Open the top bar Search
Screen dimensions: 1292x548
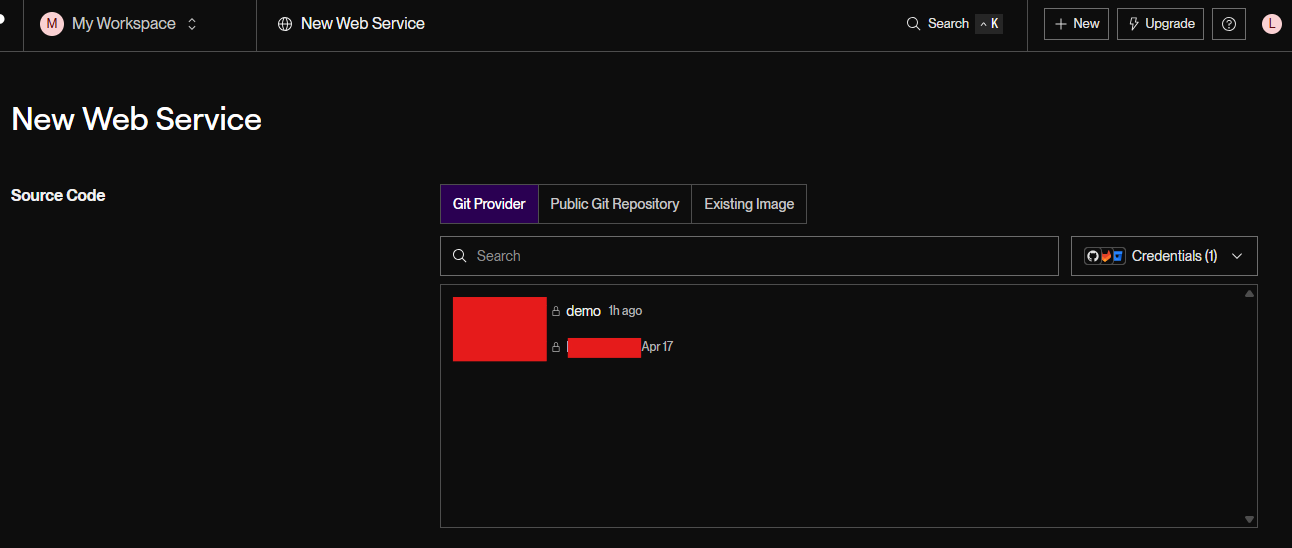click(954, 24)
